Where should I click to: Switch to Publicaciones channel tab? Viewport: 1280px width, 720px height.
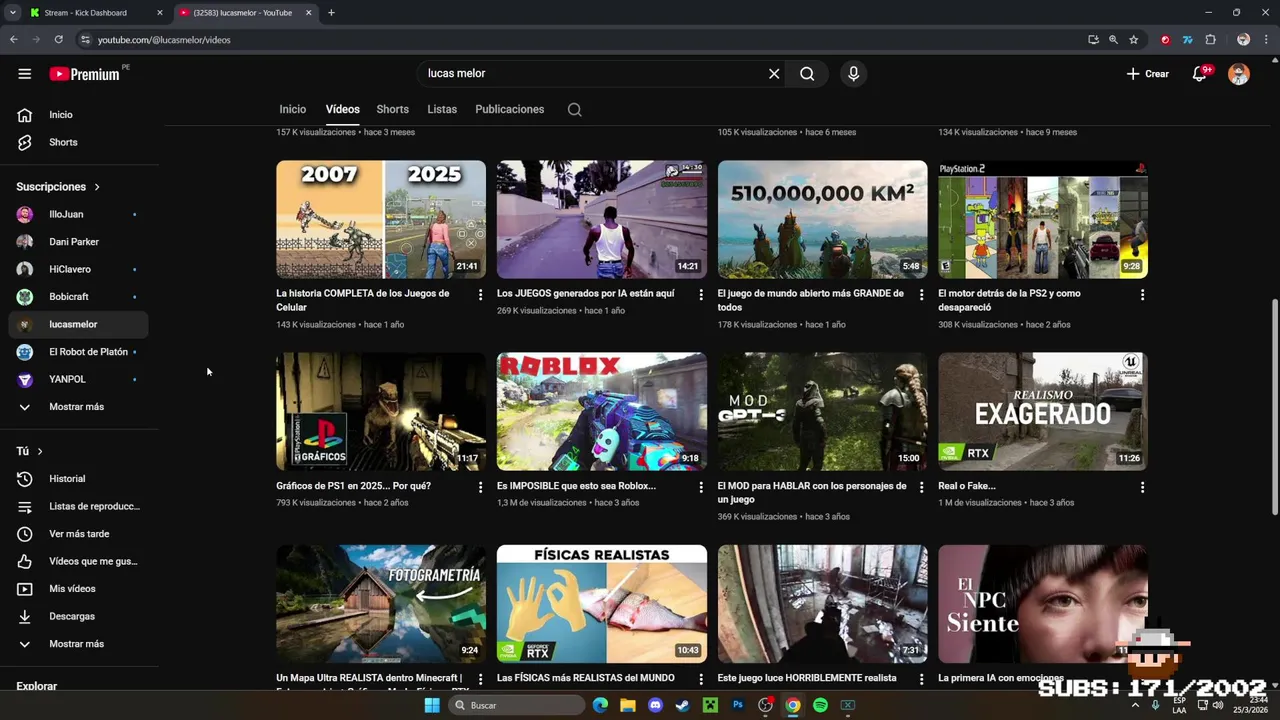[x=510, y=110]
